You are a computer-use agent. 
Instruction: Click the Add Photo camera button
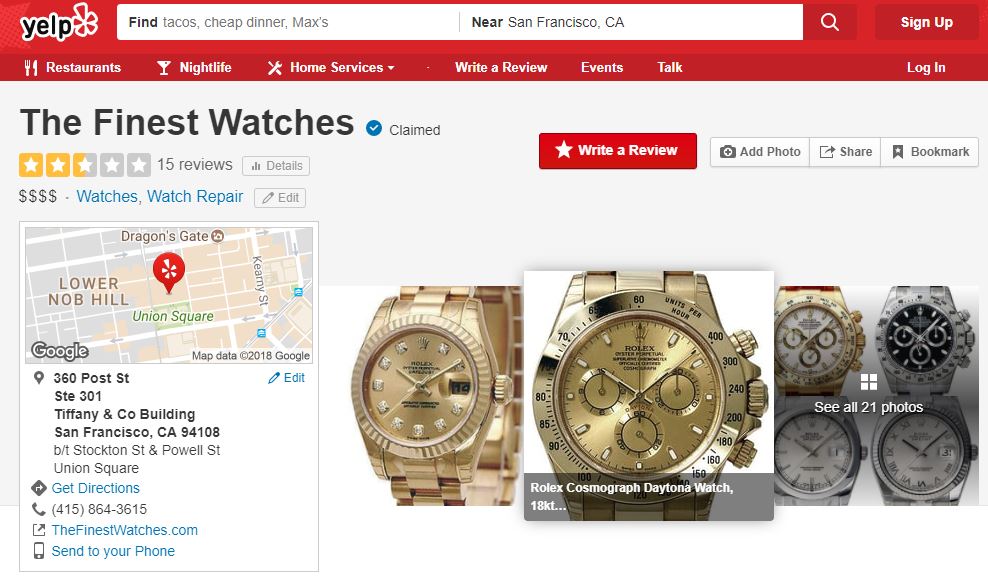[760, 152]
